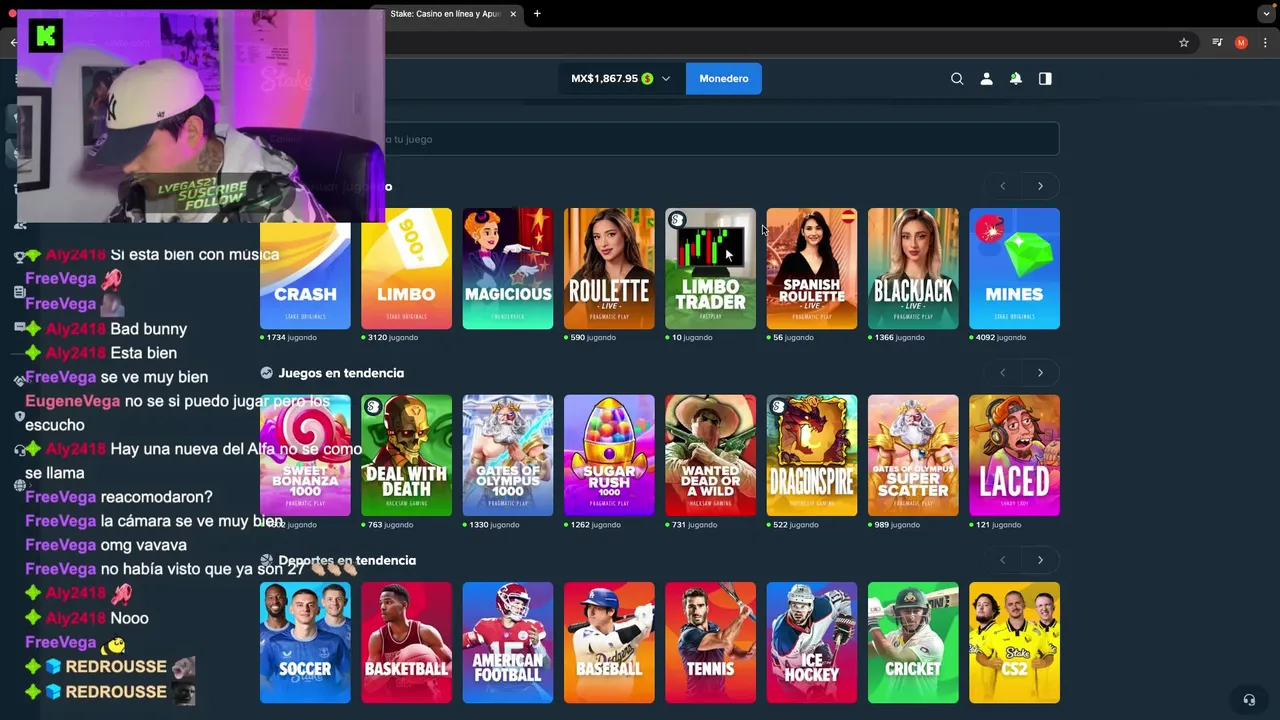
Task: Open the Blackjack Live game thumbnail
Action: click(x=913, y=268)
